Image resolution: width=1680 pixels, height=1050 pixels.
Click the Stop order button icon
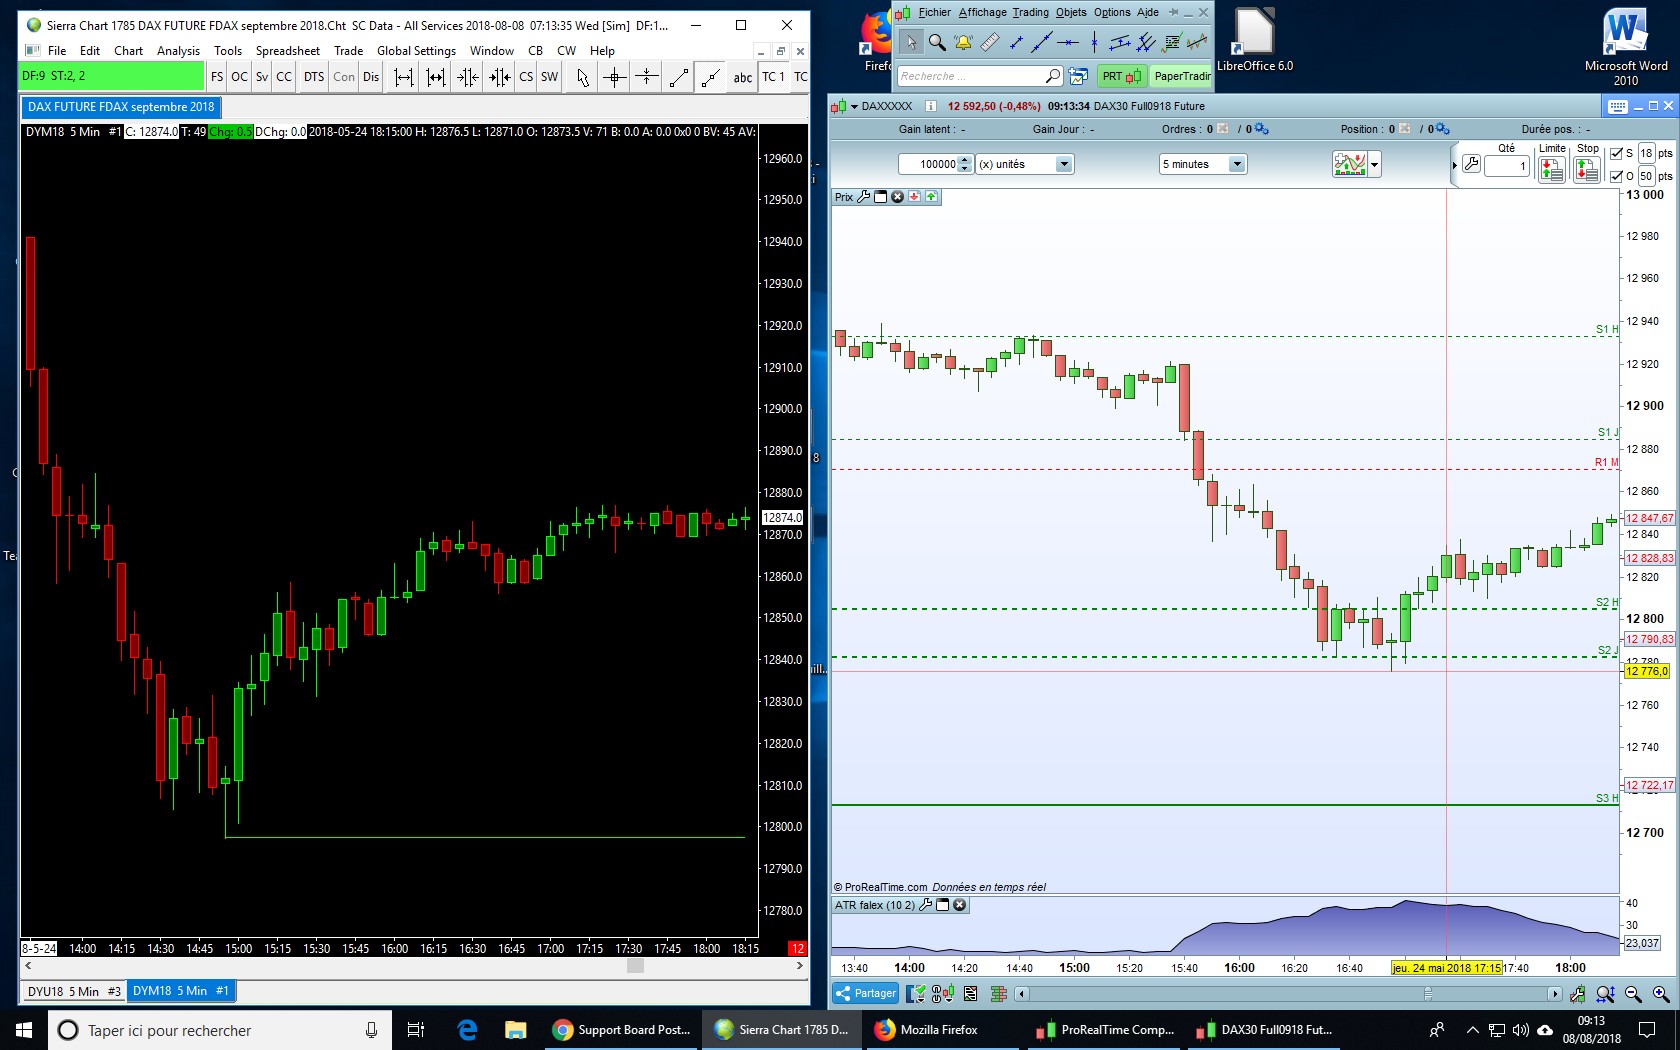pos(1587,171)
